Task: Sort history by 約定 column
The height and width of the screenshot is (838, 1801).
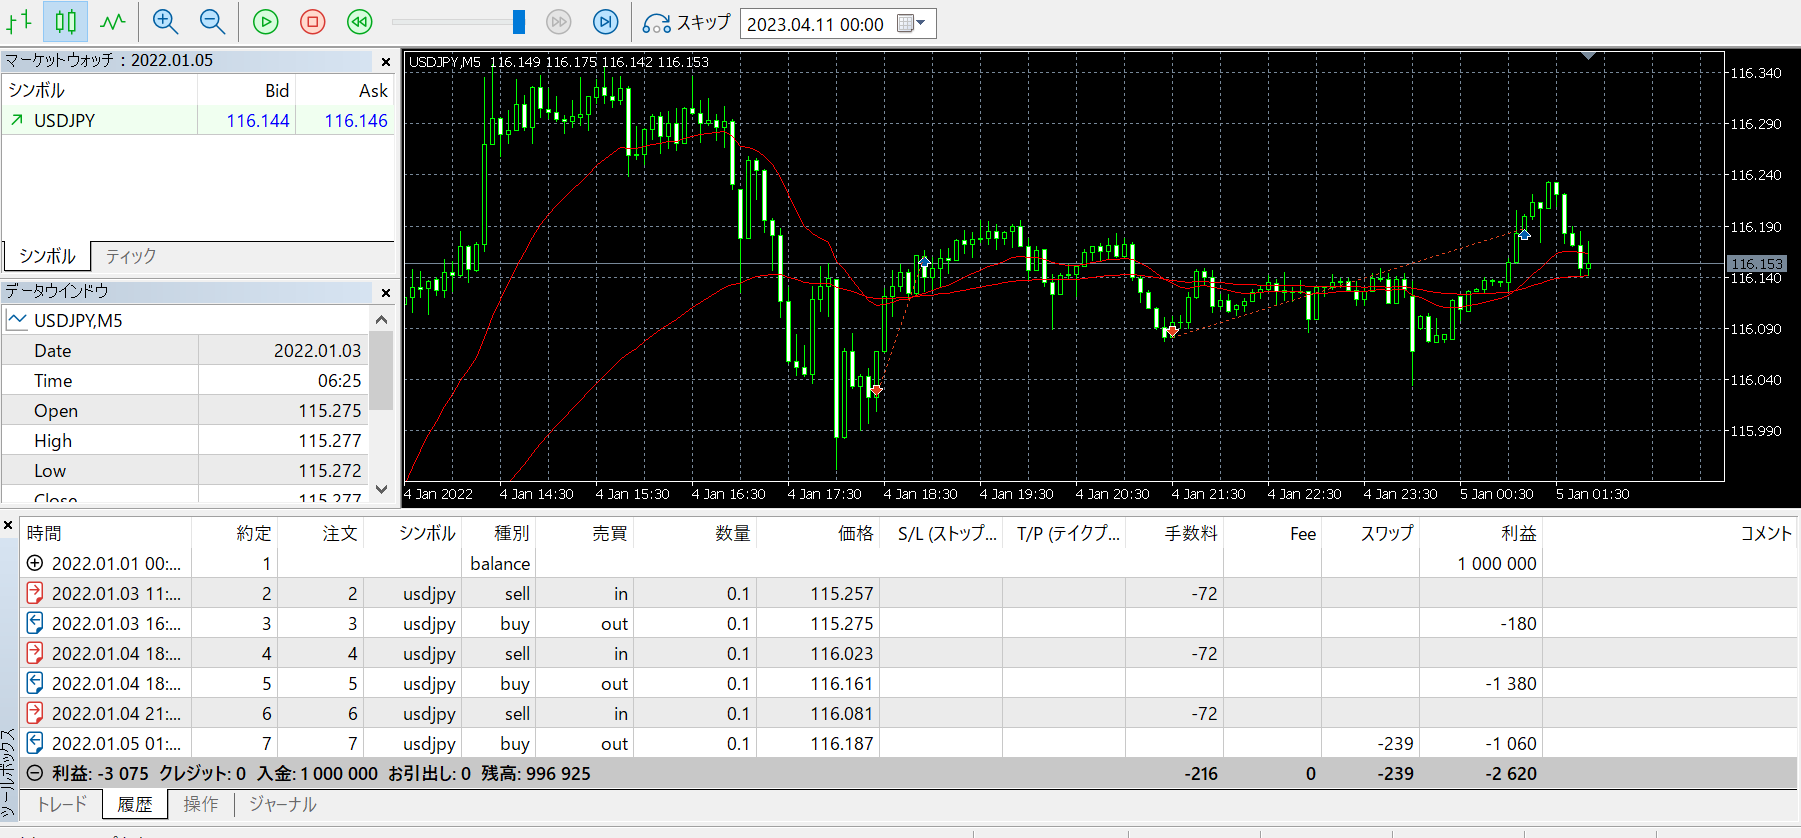Action: (254, 534)
